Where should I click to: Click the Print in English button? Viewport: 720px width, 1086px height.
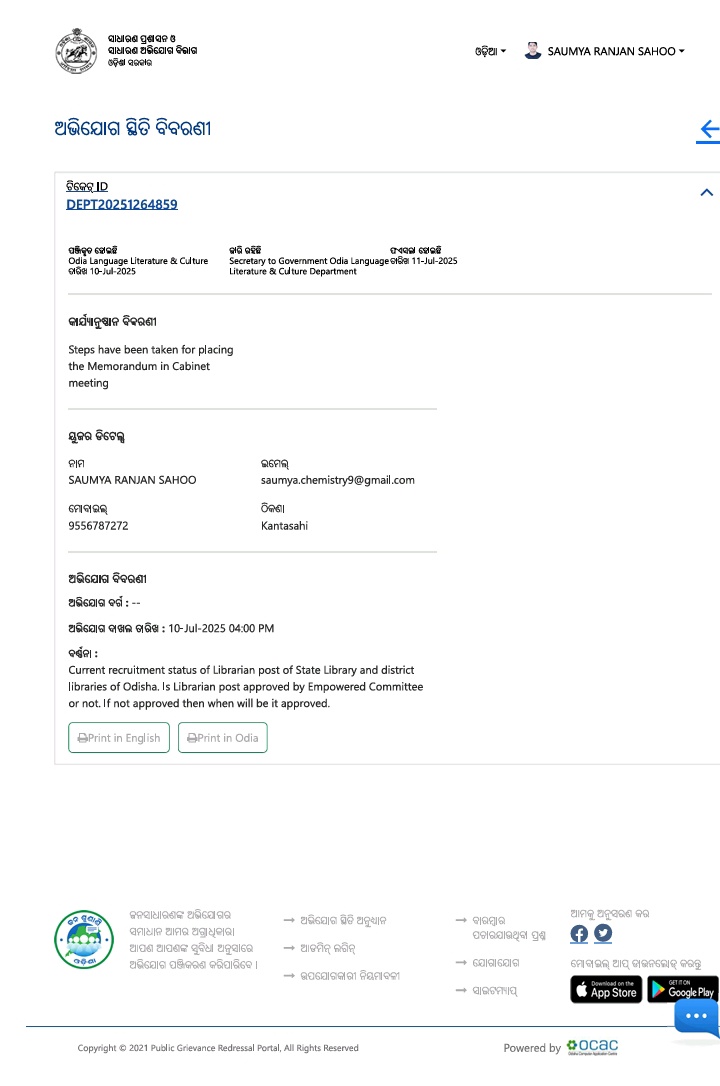119,738
